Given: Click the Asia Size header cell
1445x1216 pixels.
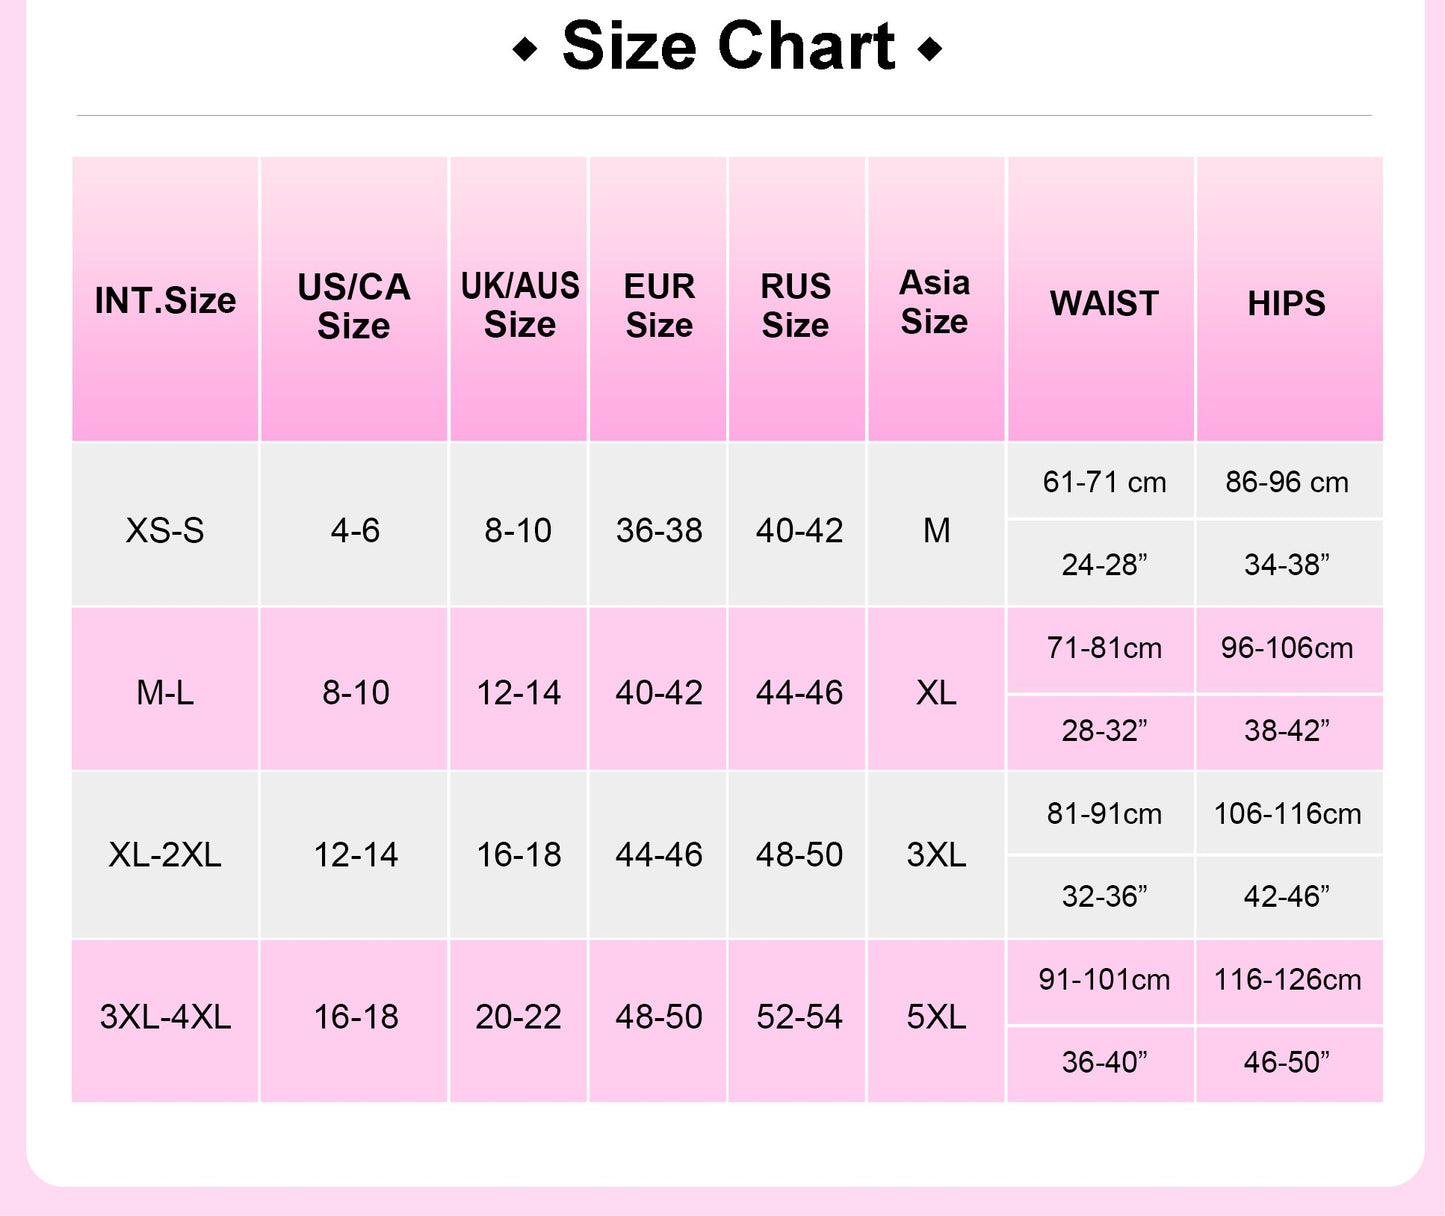Looking at the screenshot, I should [935, 302].
